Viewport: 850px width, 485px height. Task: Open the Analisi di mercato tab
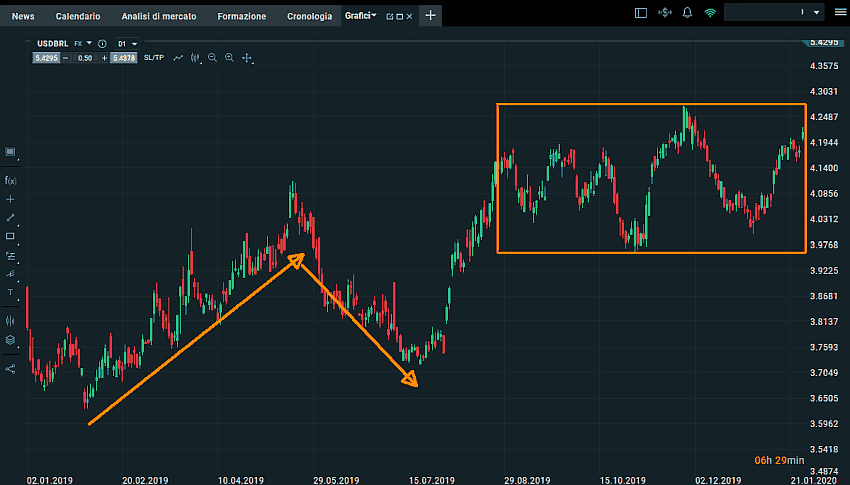pyautogui.click(x=159, y=17)
